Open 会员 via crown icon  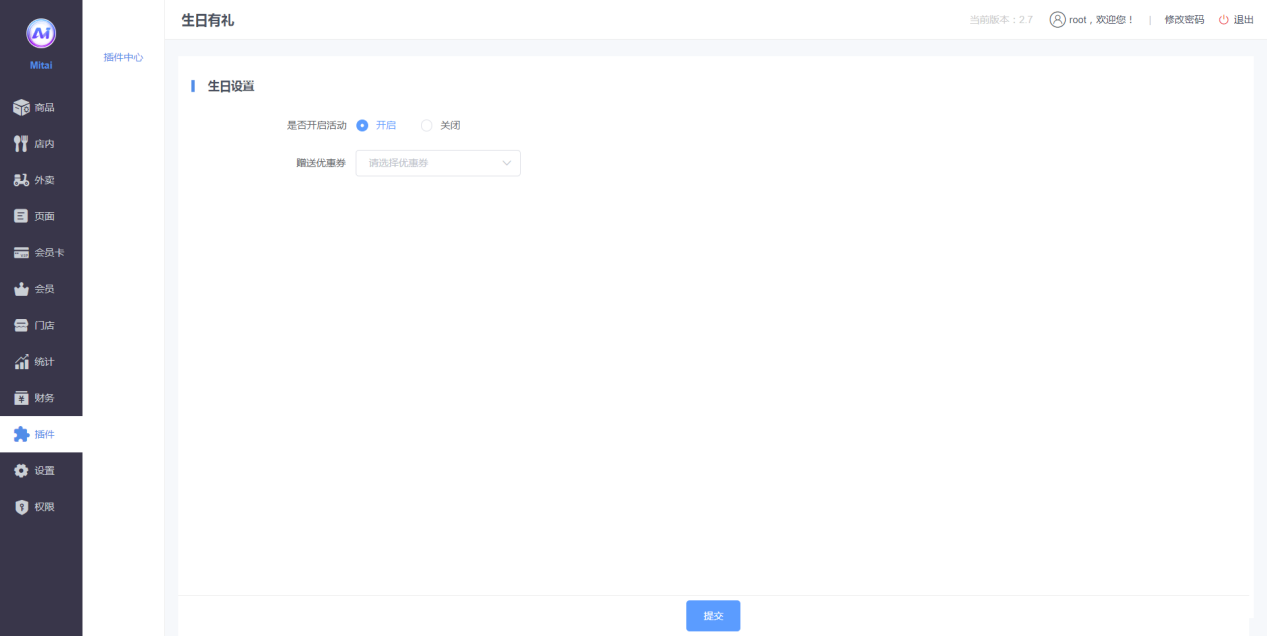pos(21,289)
